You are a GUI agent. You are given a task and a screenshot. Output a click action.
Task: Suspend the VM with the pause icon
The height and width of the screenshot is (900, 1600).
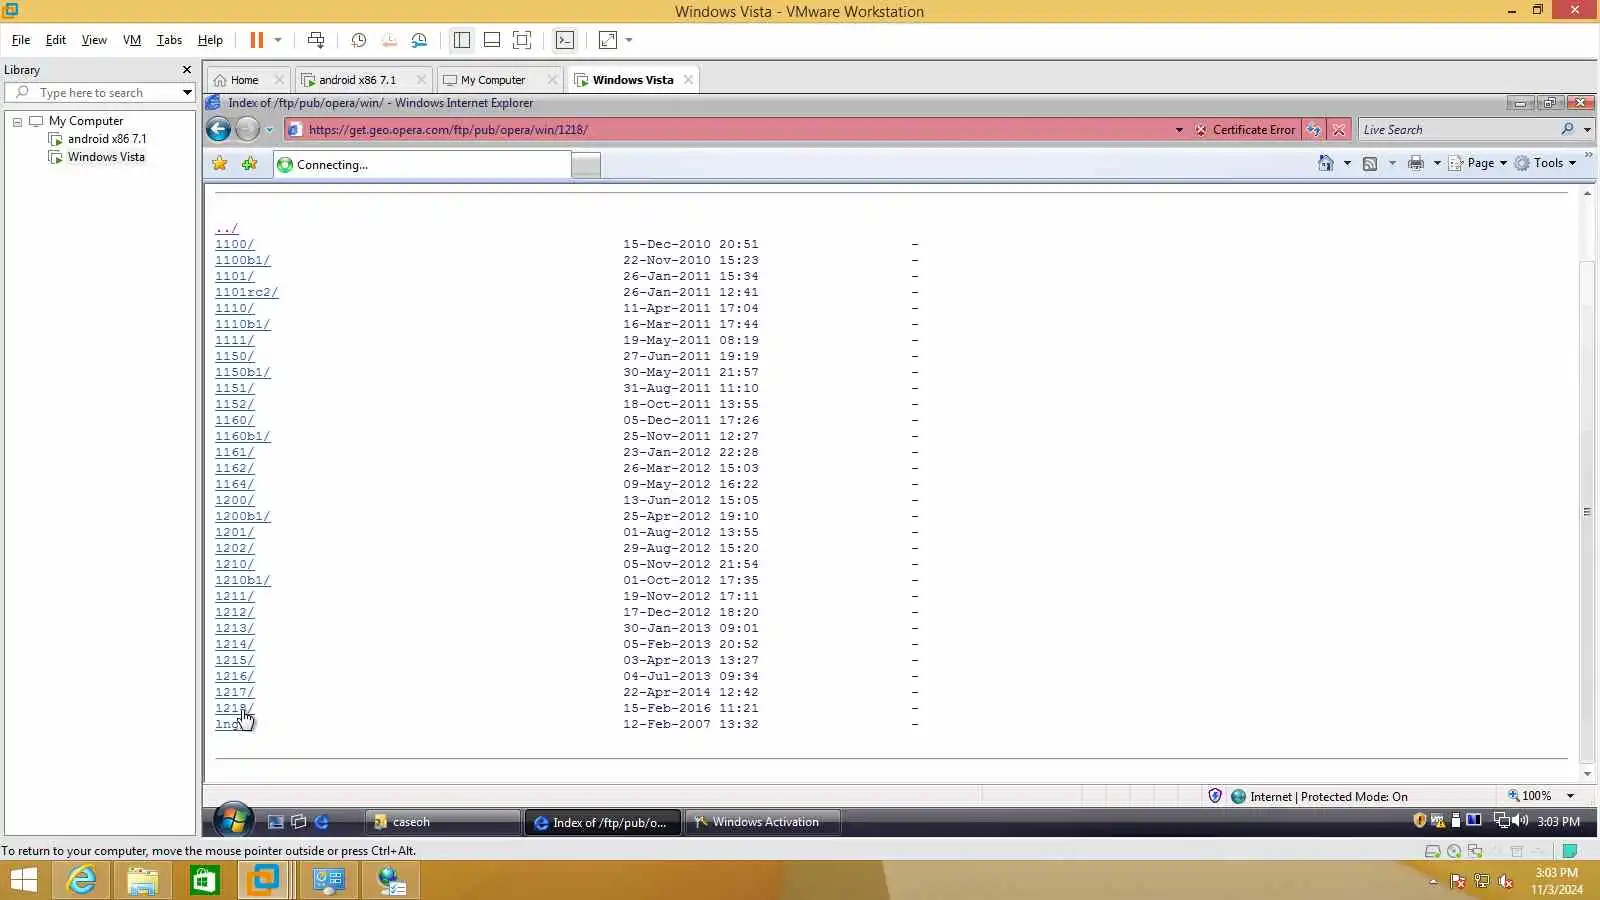click(x=256, y=40)
